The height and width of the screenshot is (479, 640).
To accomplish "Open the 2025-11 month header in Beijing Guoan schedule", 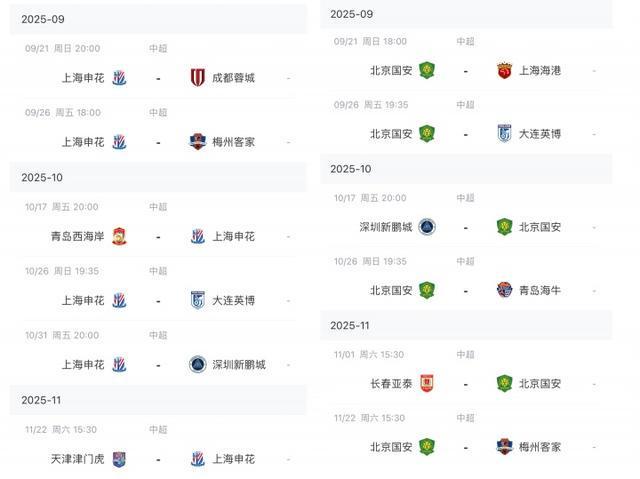I will coord(466,325).
